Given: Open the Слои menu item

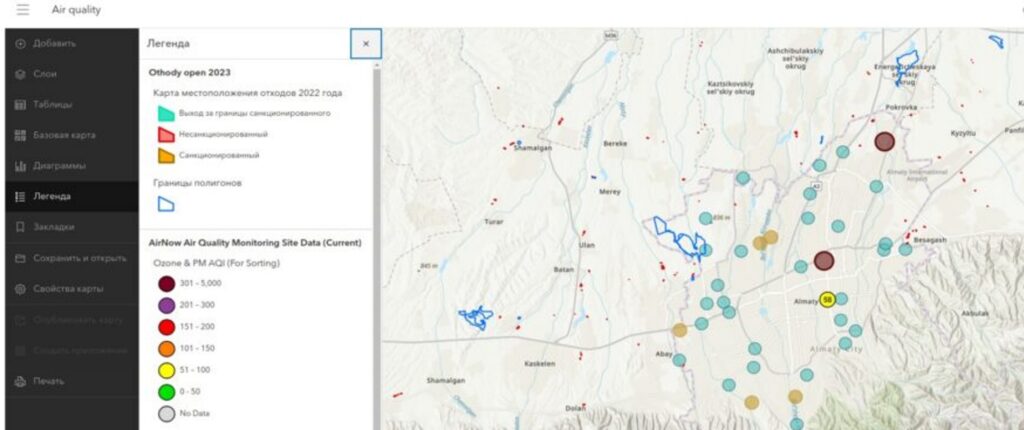Looking at the screenshot, I should [x=72, y=74].
